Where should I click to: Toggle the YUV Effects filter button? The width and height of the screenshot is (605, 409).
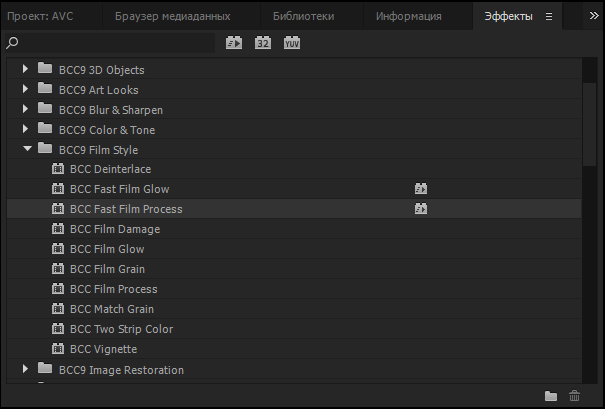click(292, 43)
